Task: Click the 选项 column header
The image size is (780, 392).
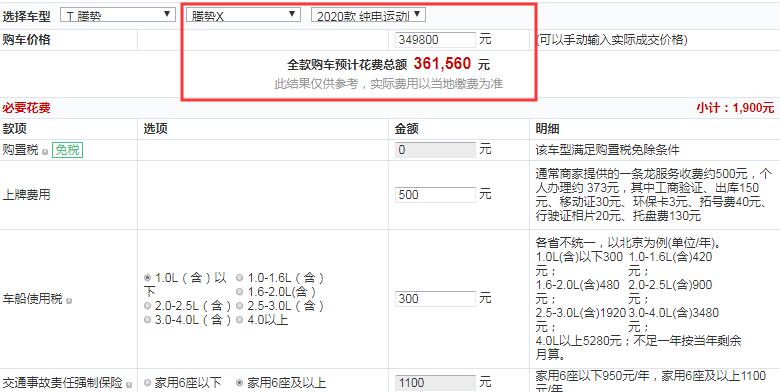Action: 156,129
